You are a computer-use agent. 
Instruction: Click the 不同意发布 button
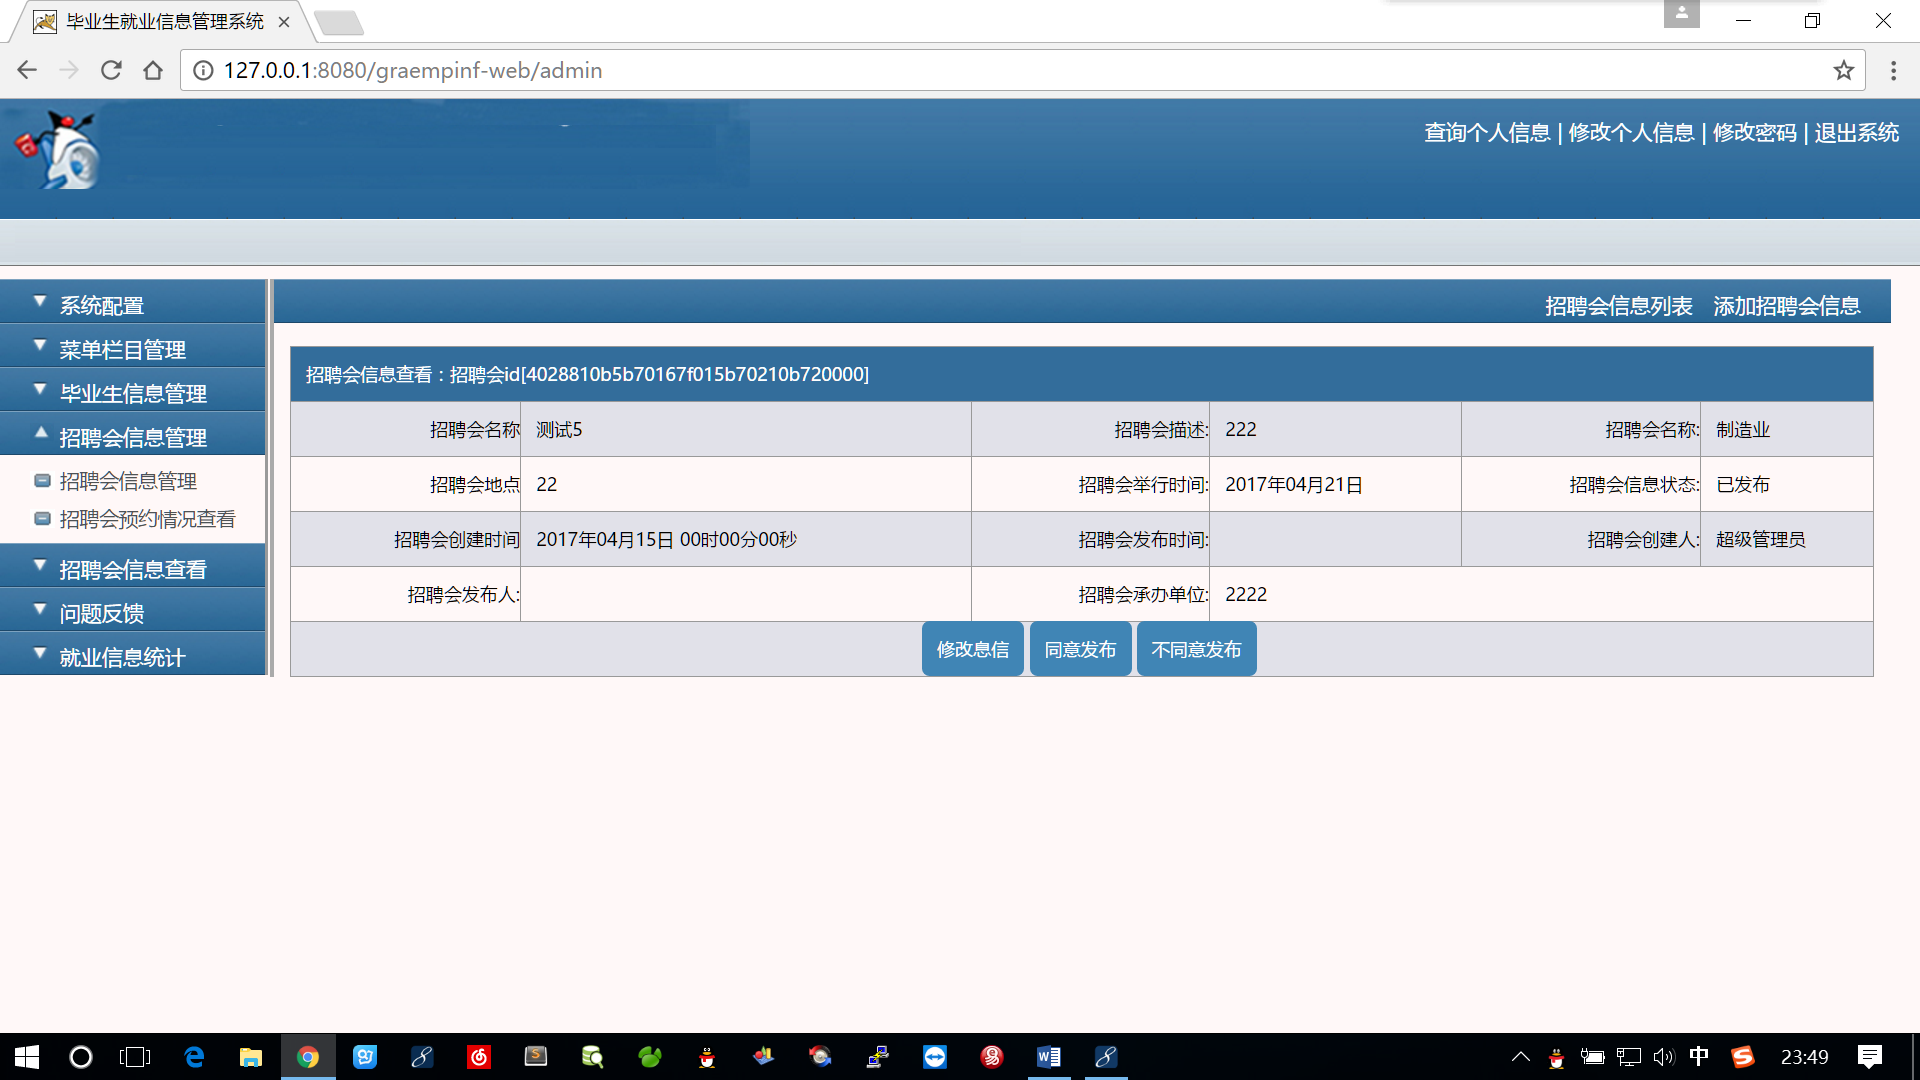pos(1196,649)
